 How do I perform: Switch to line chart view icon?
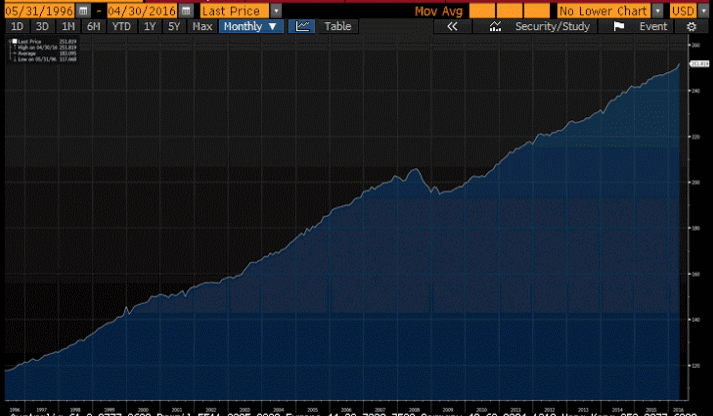pos(301,26)
